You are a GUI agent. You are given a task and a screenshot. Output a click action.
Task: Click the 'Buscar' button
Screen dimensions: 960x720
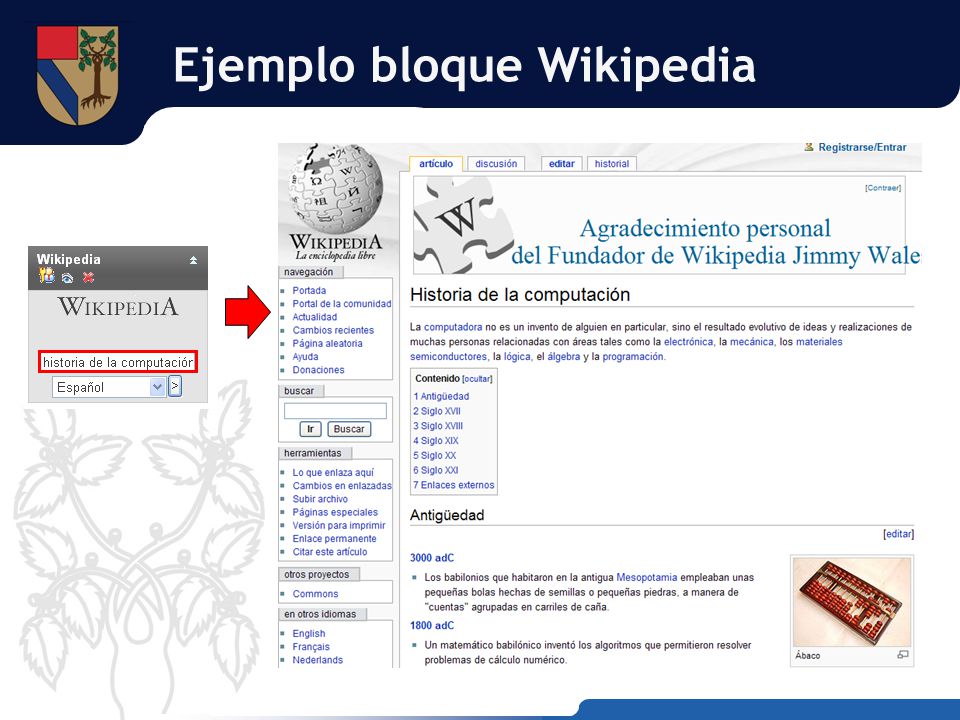[x=349, y=429]
